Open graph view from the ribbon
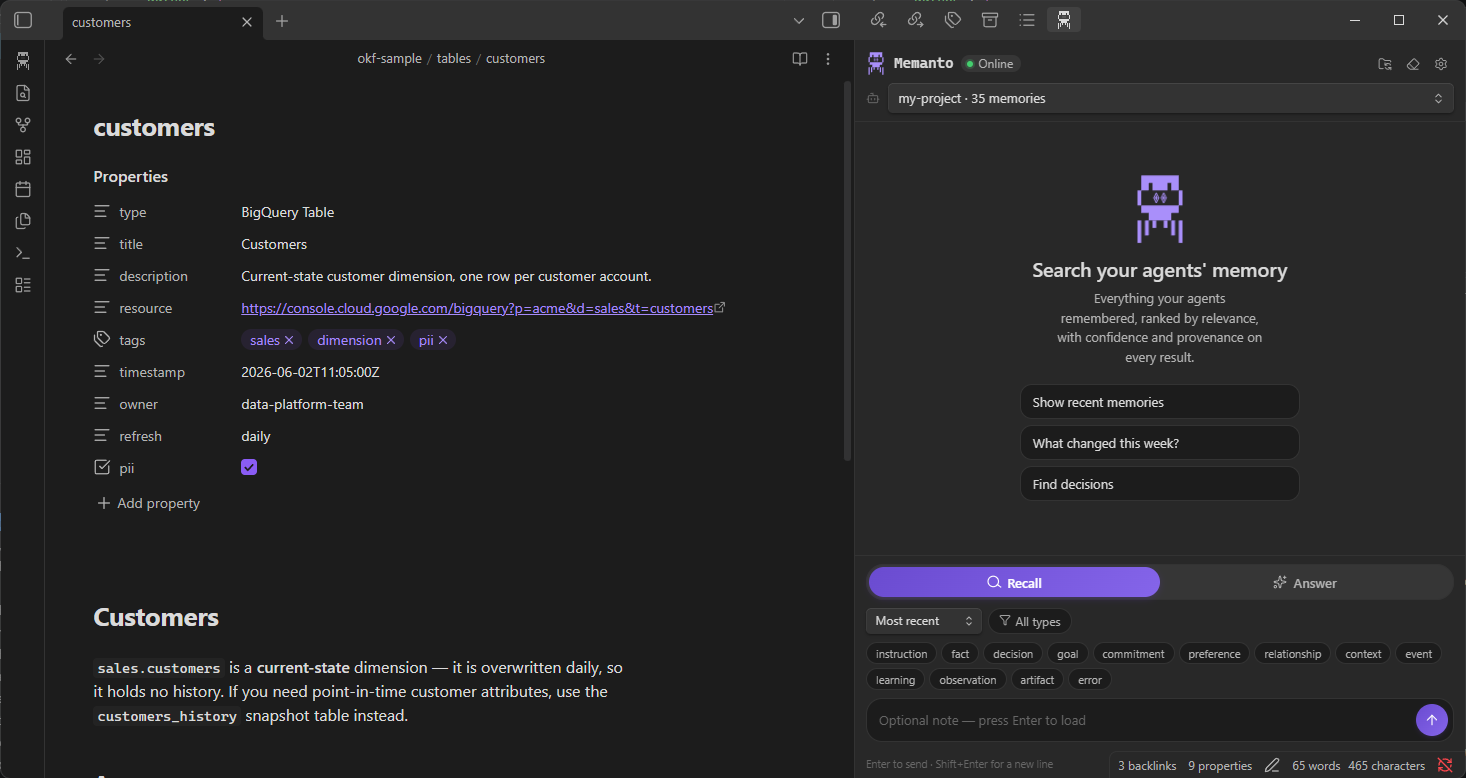The width and height of the screenshot is (1466, 778). [23, 125]
